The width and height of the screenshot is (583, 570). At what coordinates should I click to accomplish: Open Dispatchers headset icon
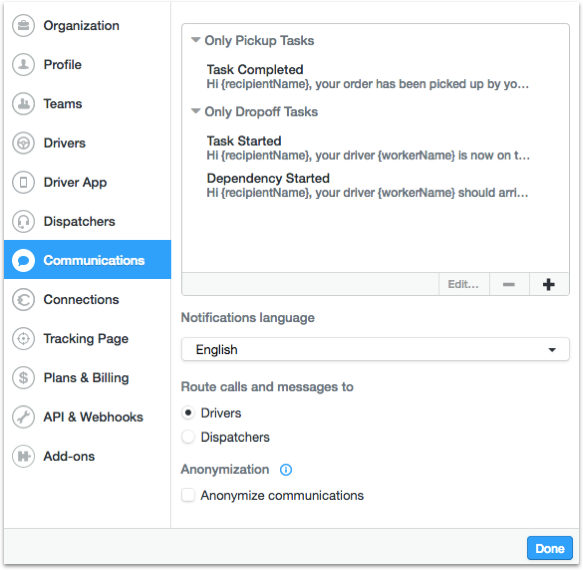23,222
